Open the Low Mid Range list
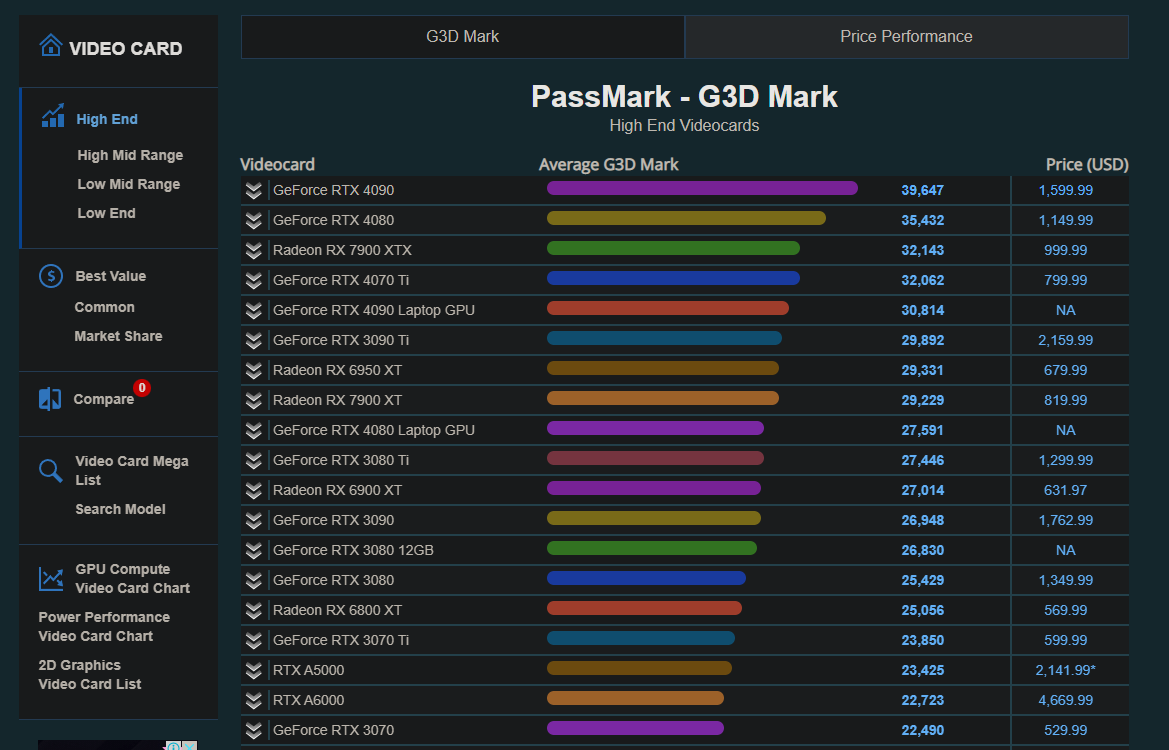The width and height of the screenshot is (1169, 750). click(129, 184)
